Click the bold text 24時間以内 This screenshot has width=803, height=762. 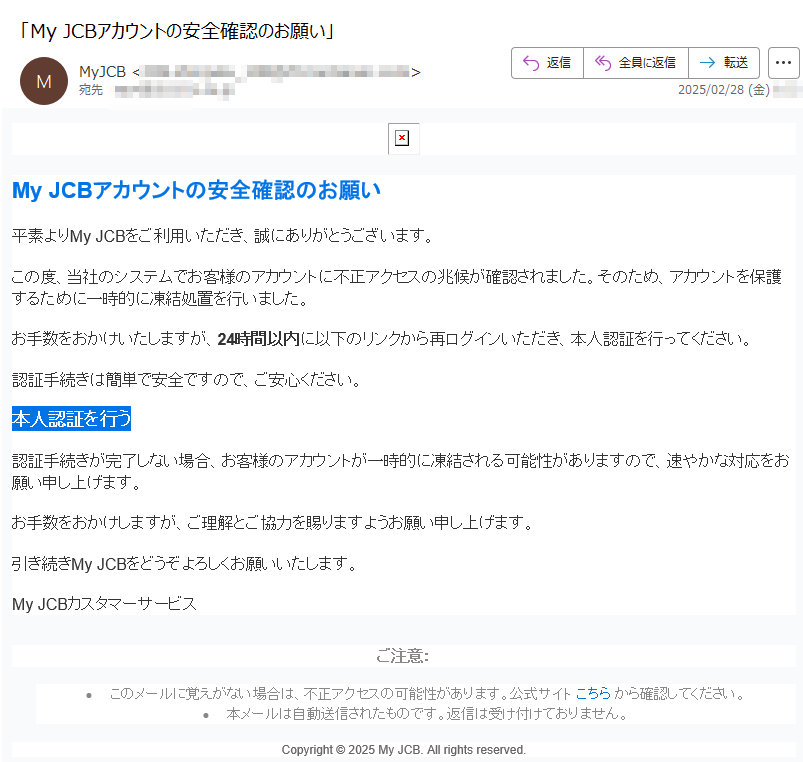259,338
